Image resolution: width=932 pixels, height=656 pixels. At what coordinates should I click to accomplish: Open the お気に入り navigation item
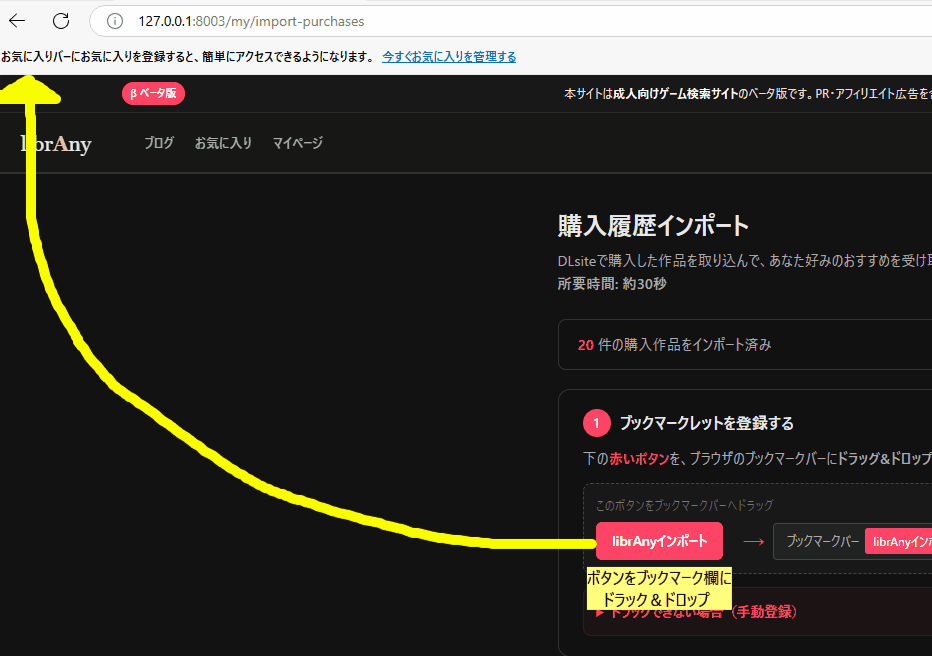(223, 143)
